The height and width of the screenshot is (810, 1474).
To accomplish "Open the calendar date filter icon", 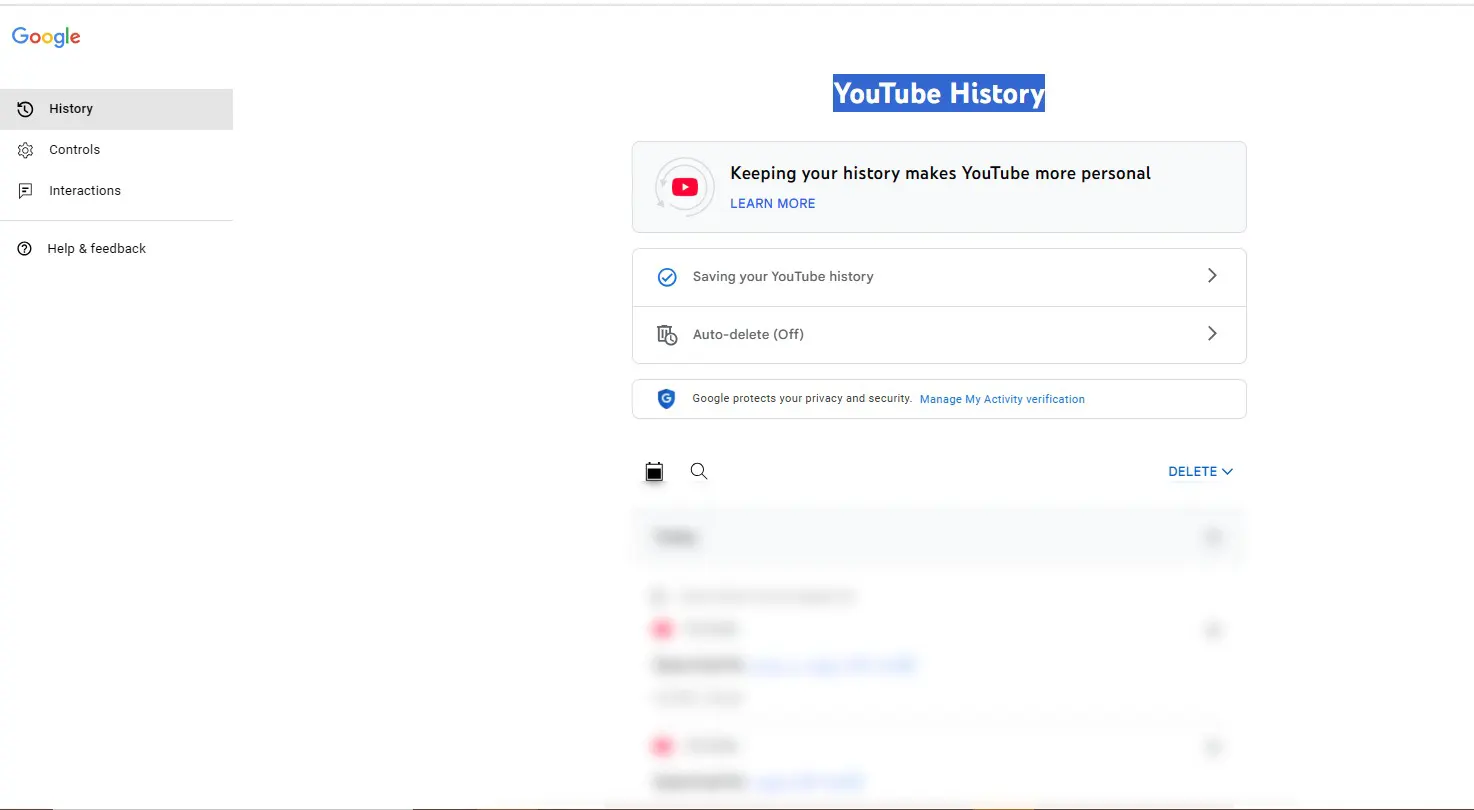I will click(654, 472).
